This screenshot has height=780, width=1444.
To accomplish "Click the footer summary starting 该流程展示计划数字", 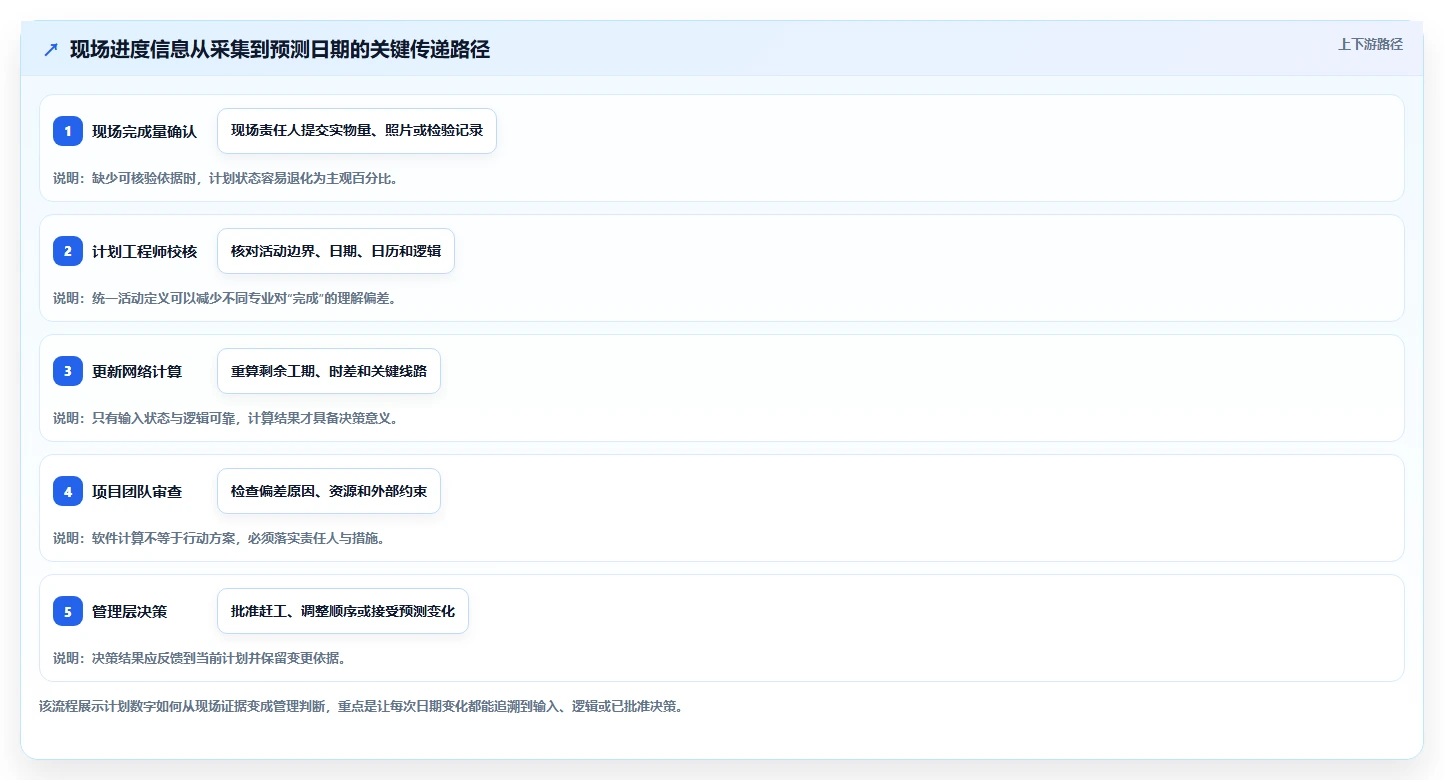I will (x=361, y=706).
